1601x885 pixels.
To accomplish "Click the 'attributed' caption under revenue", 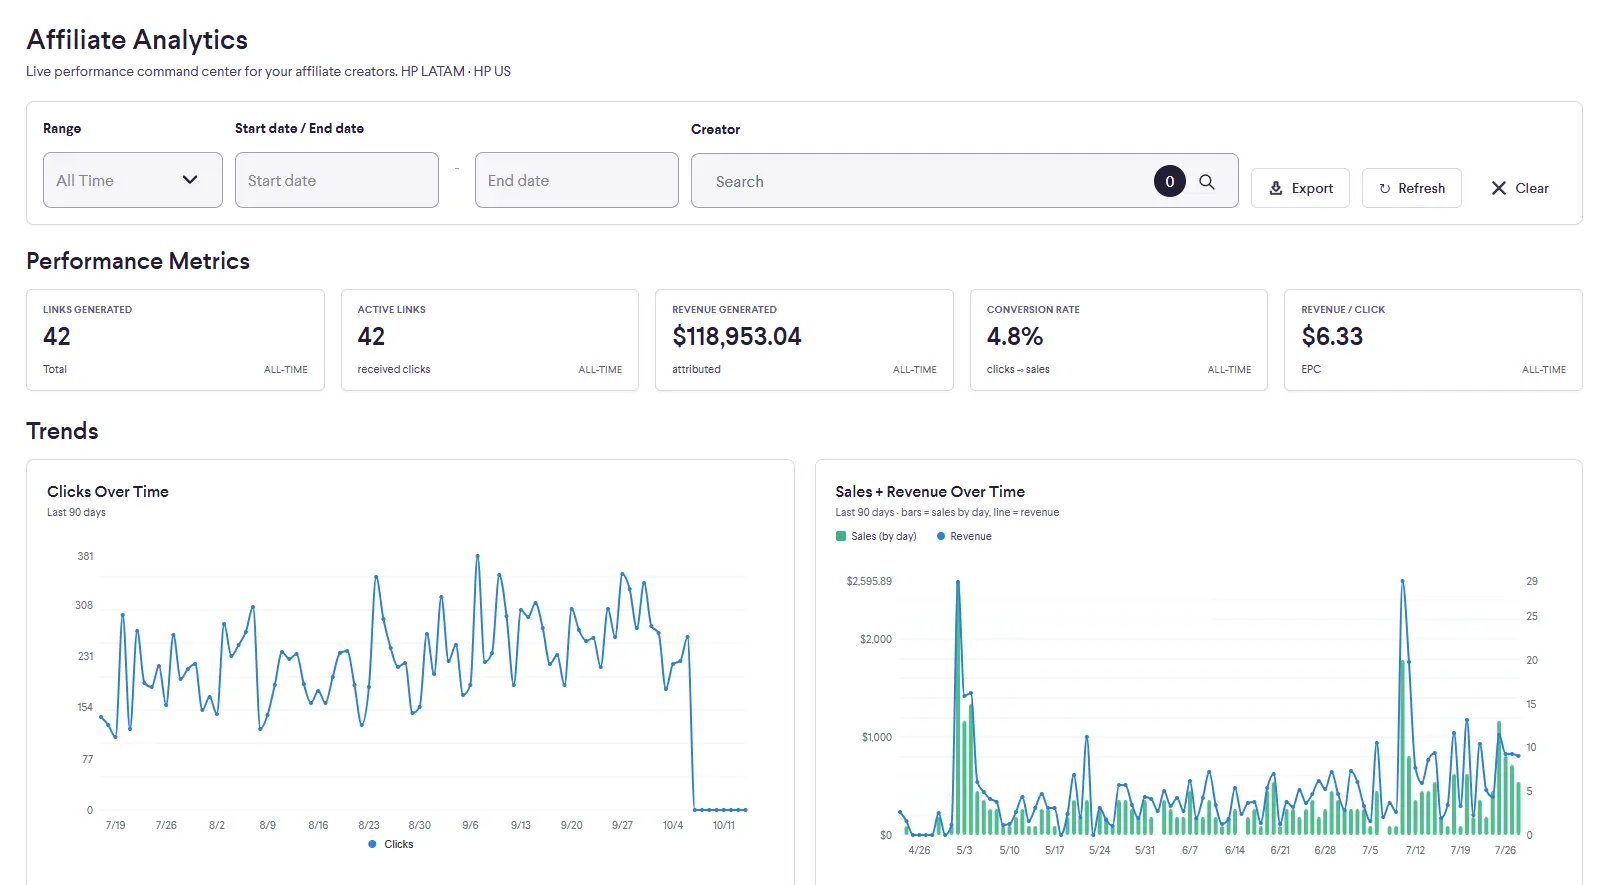I will 696,370.
